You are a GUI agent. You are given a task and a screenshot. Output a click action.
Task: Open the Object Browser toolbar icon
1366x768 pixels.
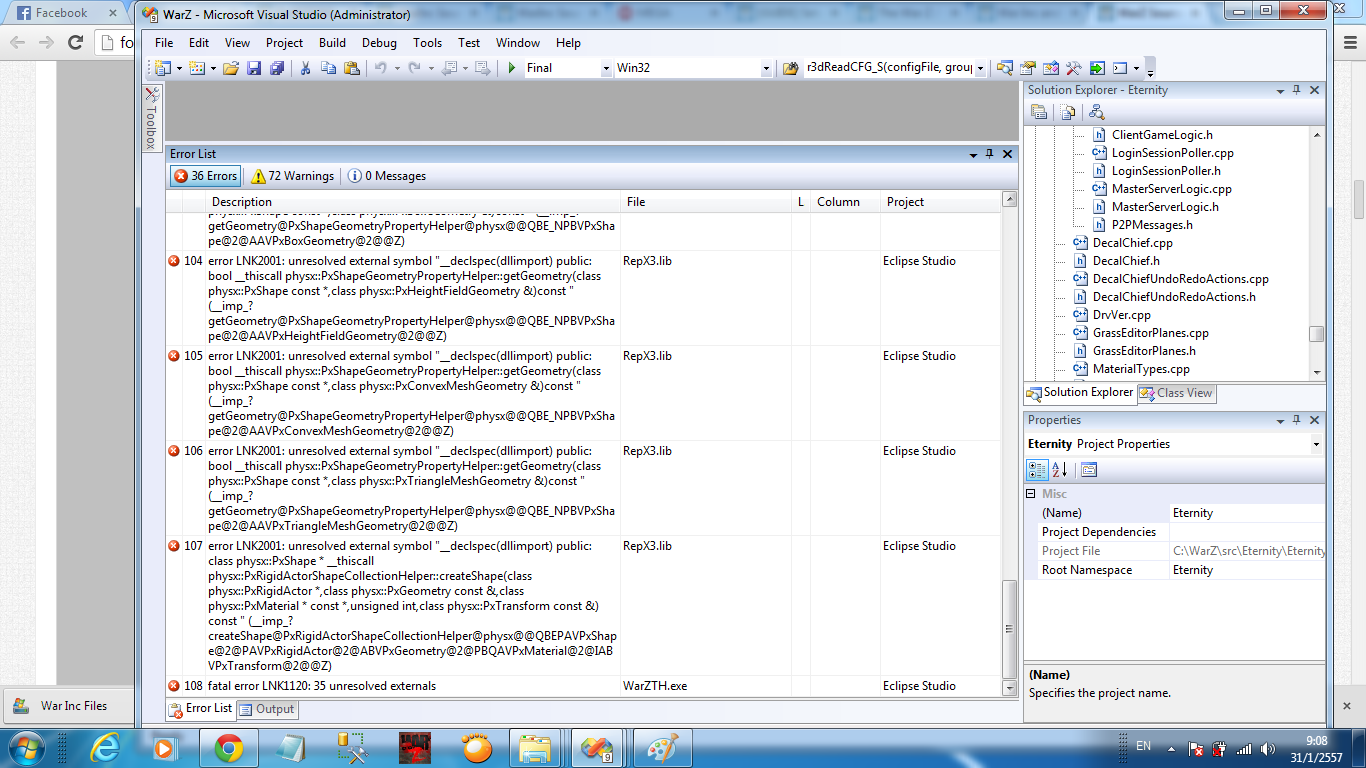[x=1051, y=68]
